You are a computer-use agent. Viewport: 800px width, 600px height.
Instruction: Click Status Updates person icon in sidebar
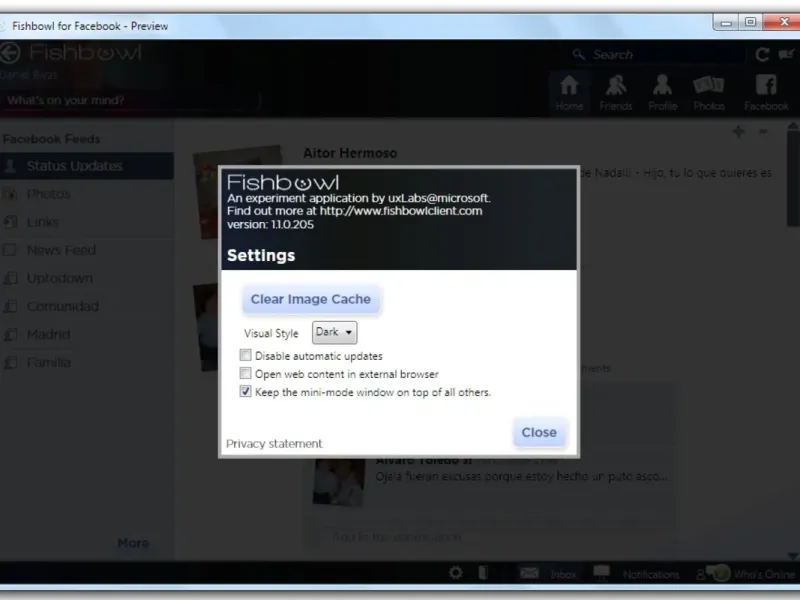click(10, 166)
